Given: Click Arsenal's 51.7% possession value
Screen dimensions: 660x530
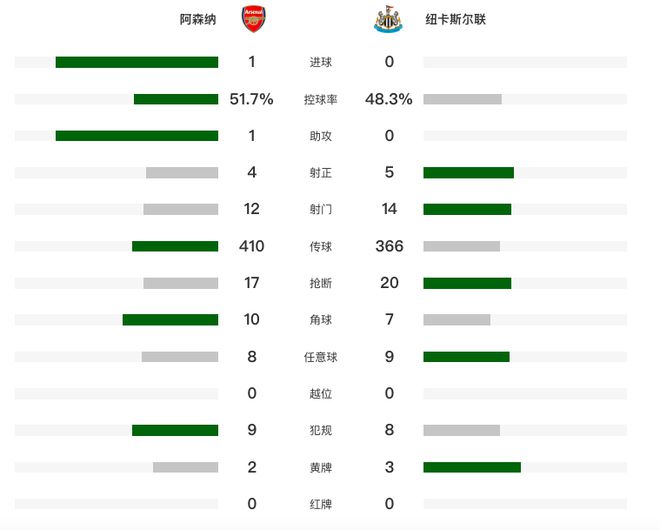Looking at the screenshot, I should (252, 99).
